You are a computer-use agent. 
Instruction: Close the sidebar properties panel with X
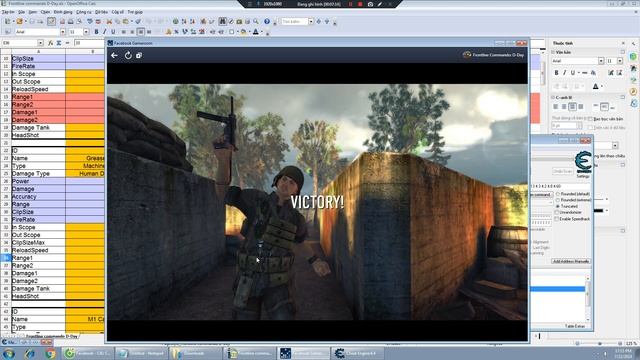tap(623, 43)
